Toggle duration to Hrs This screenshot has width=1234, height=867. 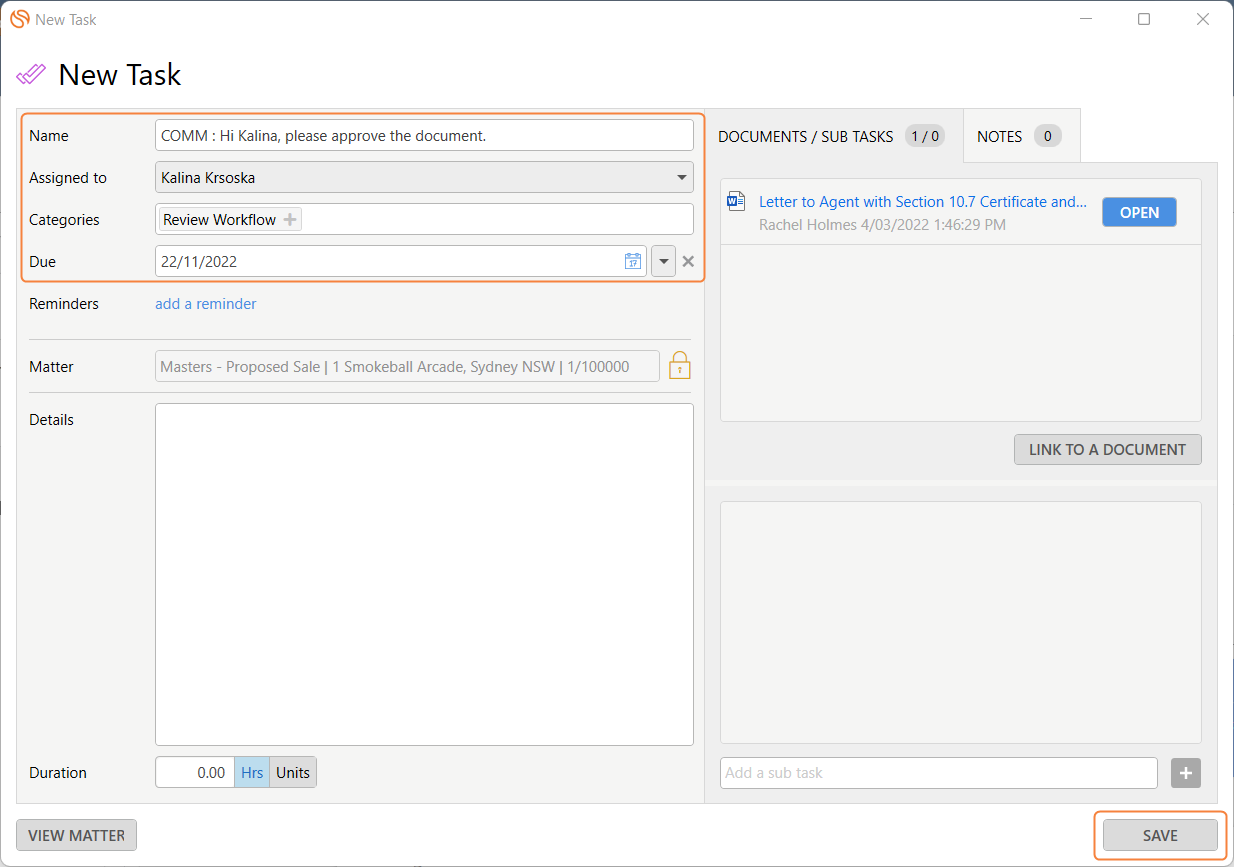[x=252, y=773]
